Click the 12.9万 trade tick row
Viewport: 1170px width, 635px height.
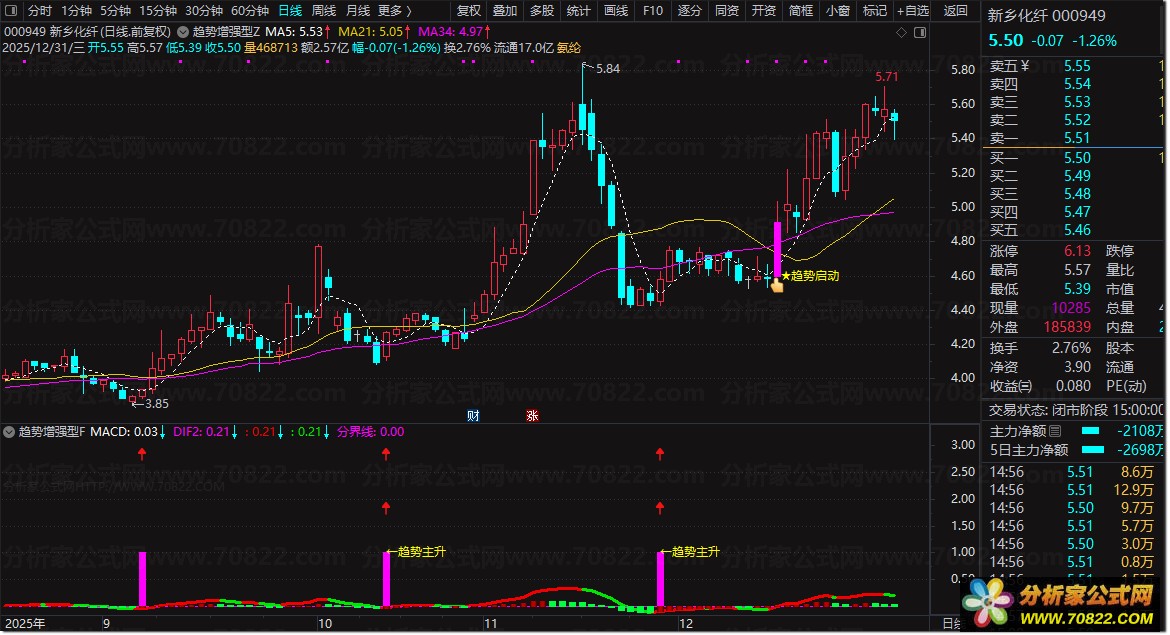(1072, 490)
